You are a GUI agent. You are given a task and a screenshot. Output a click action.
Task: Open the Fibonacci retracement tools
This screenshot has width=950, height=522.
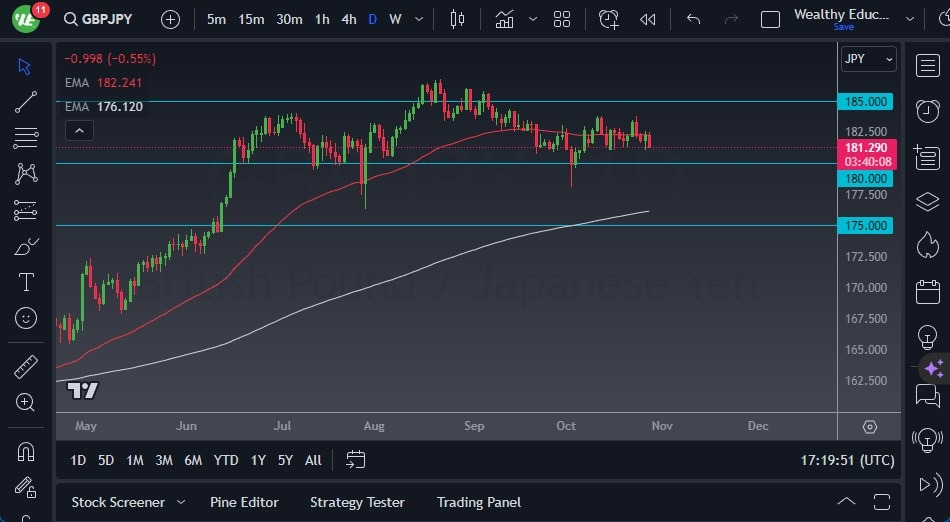click(x=25, y=138)
